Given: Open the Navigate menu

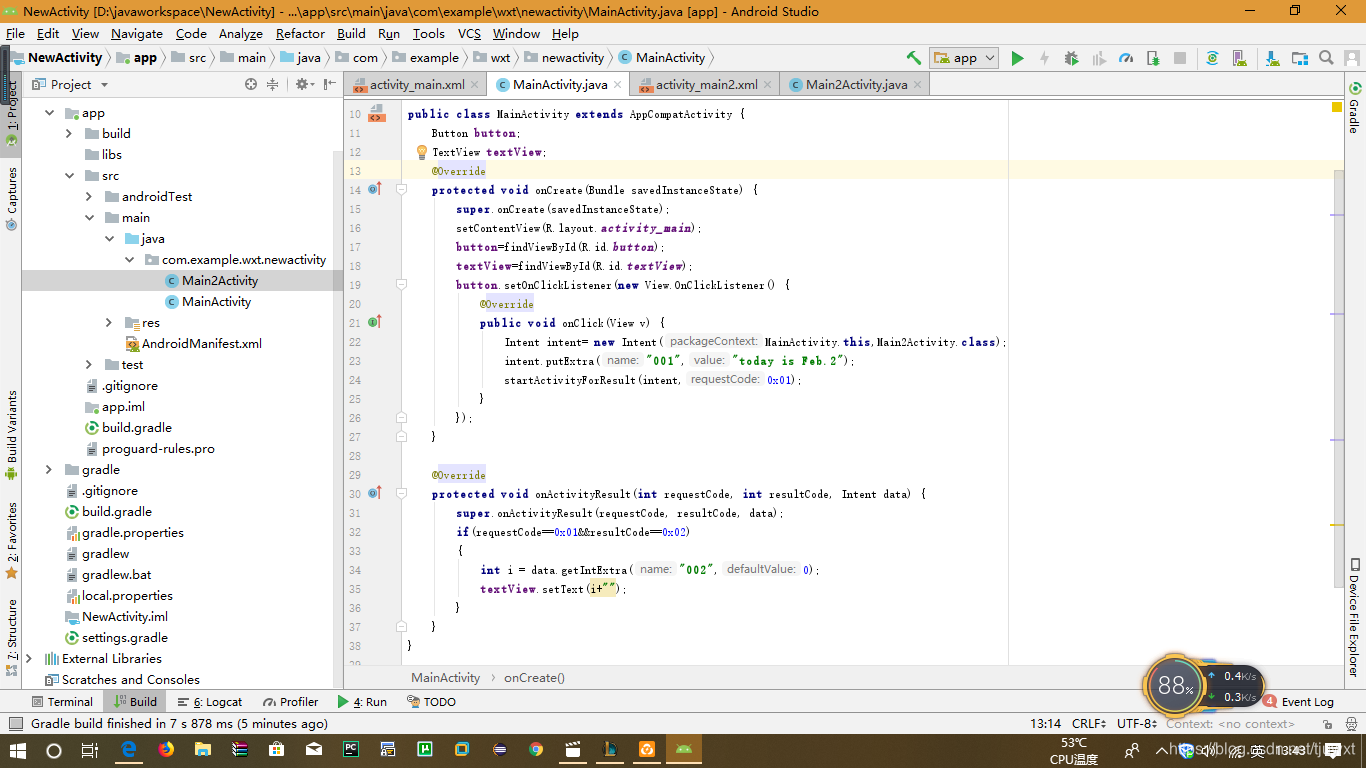Looking at the screenshot, I should 137,33.
